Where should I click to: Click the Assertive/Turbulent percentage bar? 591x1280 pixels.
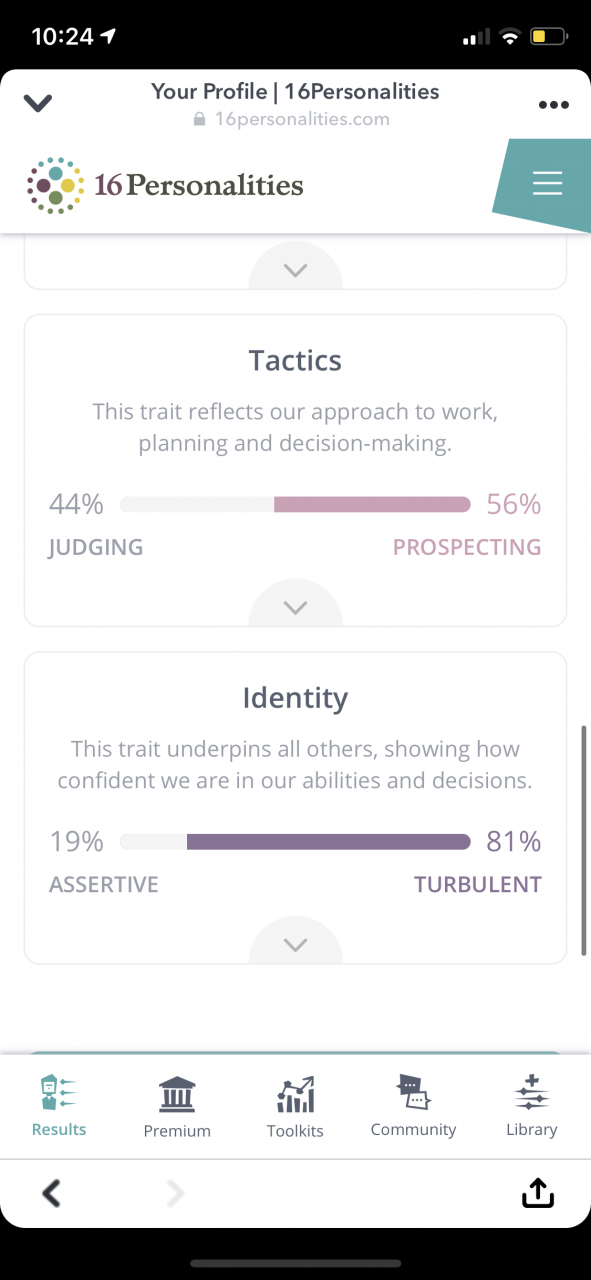[x=295, y=842]
